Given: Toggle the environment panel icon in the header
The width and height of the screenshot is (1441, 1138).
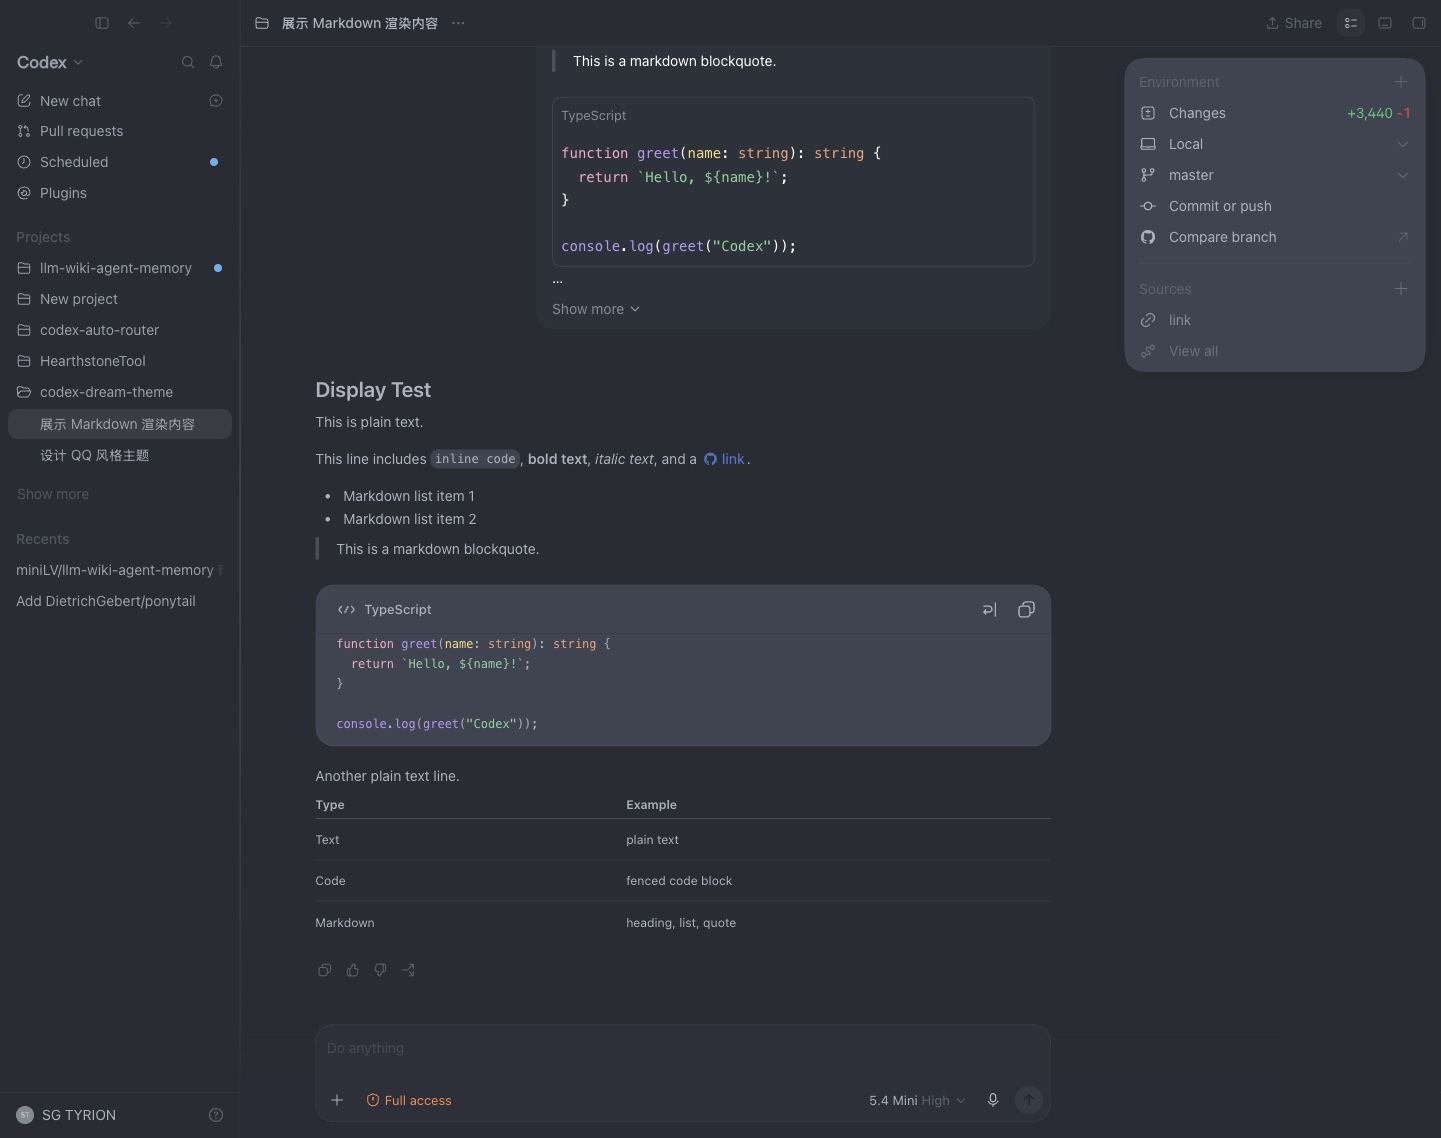Looking at the screenshot, I should (1351, 23).
